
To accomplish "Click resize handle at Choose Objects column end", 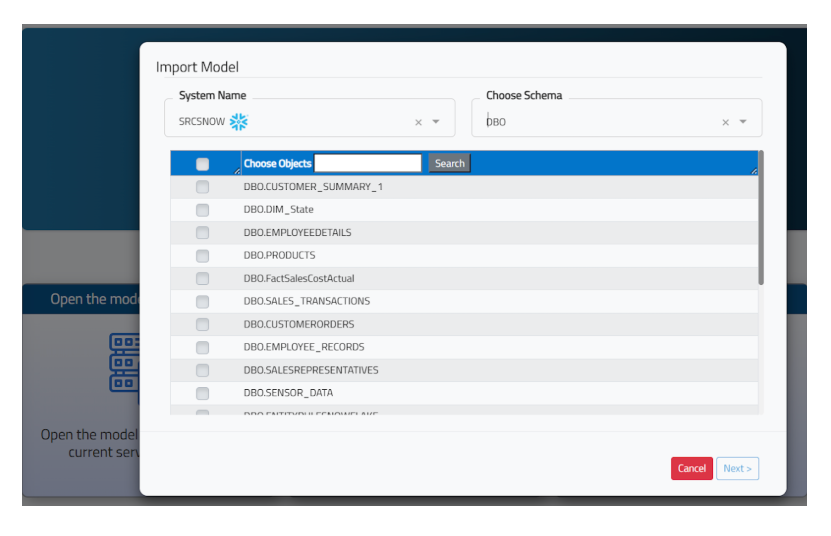I will tap(754, 171).
